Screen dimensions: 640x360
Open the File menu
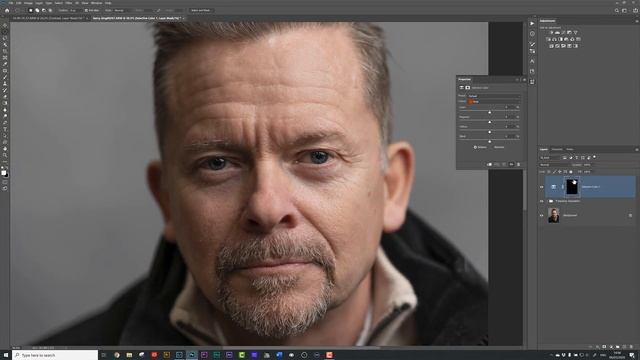[x=11, y=3]
